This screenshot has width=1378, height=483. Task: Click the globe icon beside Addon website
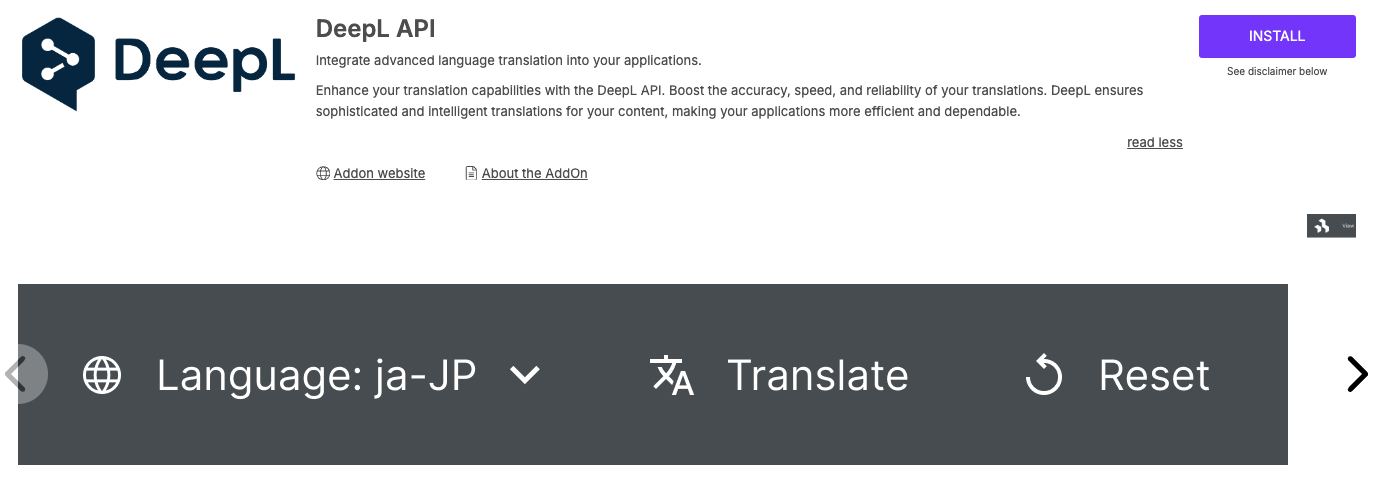coord(323,173)
